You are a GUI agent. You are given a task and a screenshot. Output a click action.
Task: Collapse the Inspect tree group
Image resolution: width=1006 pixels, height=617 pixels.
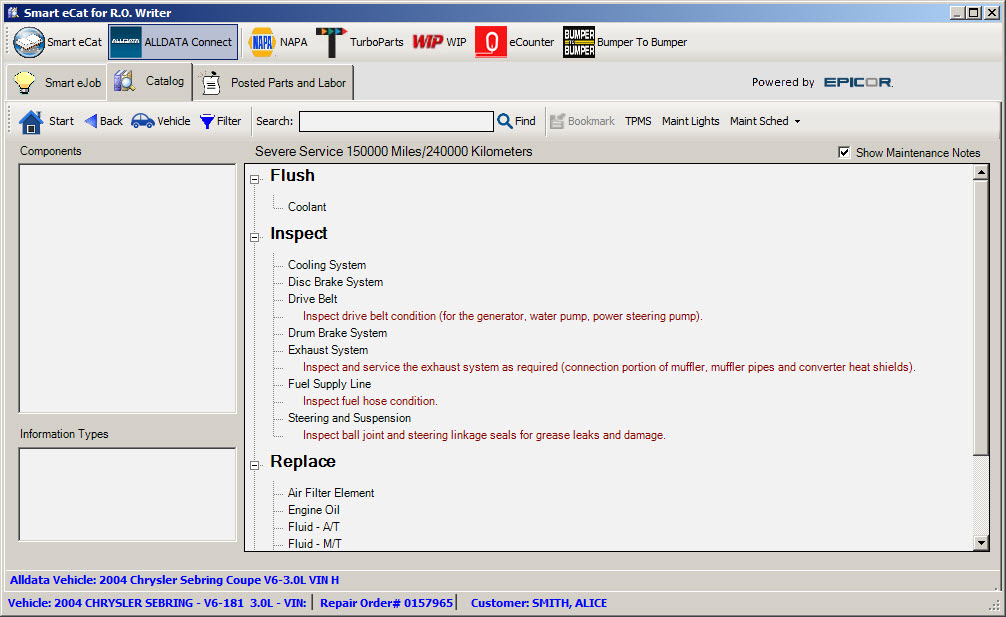tap(255, 238)
